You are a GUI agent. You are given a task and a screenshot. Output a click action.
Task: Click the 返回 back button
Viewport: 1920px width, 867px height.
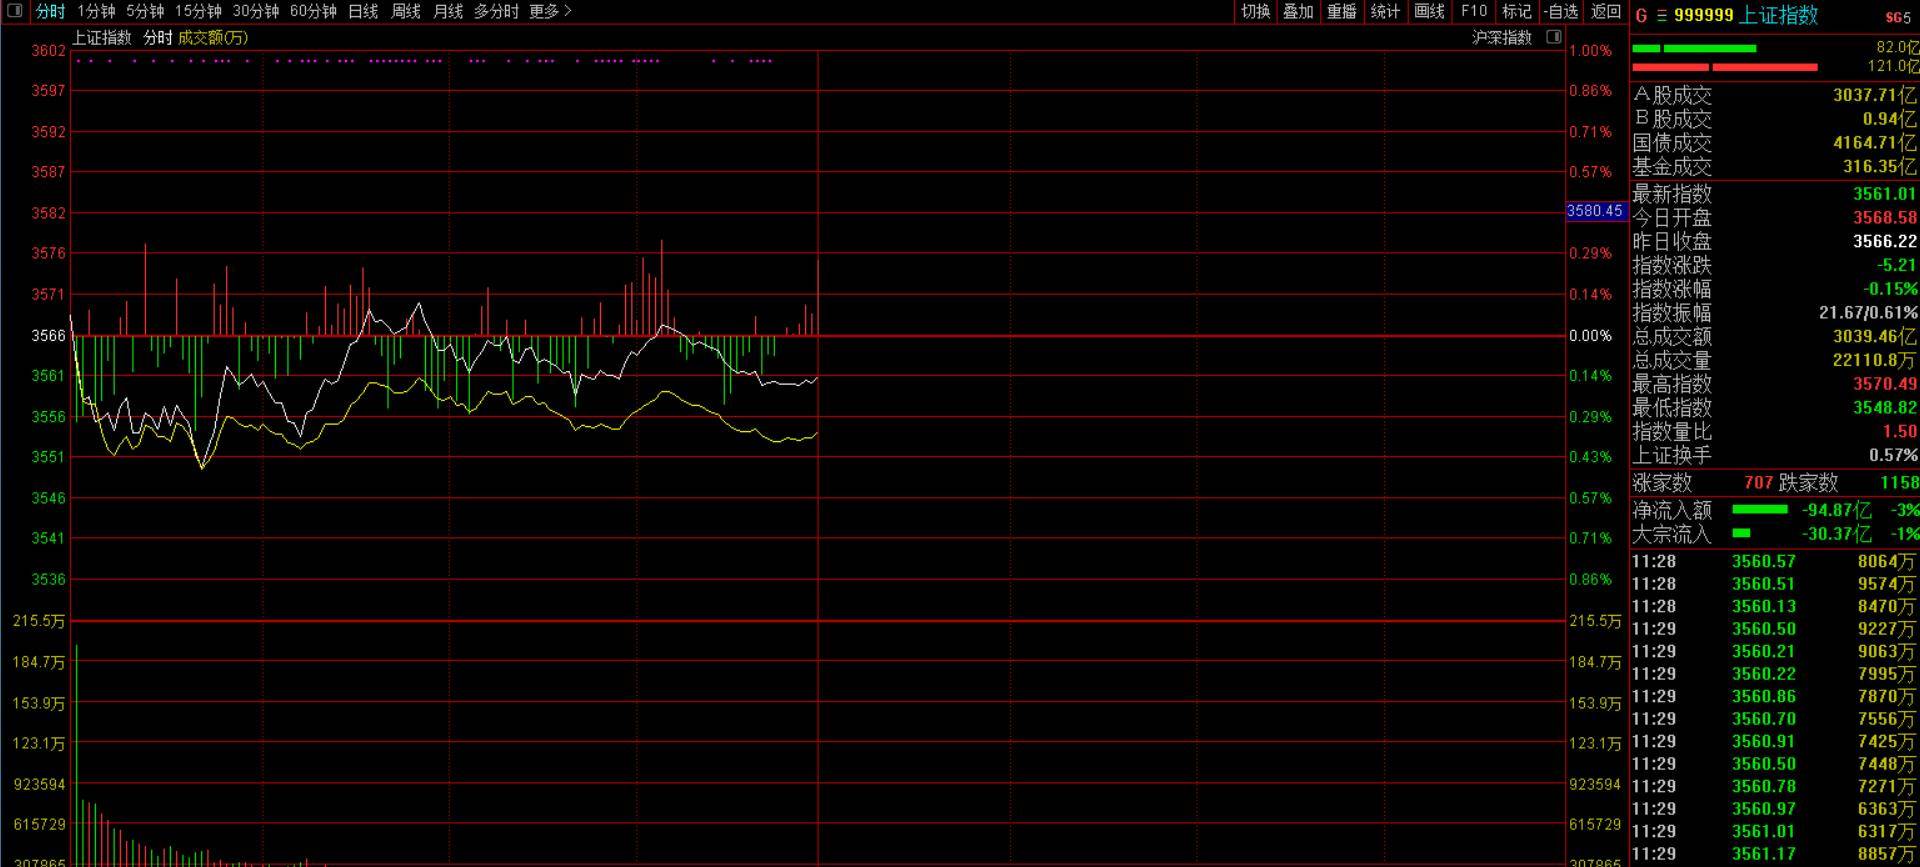pos(1606,11)
